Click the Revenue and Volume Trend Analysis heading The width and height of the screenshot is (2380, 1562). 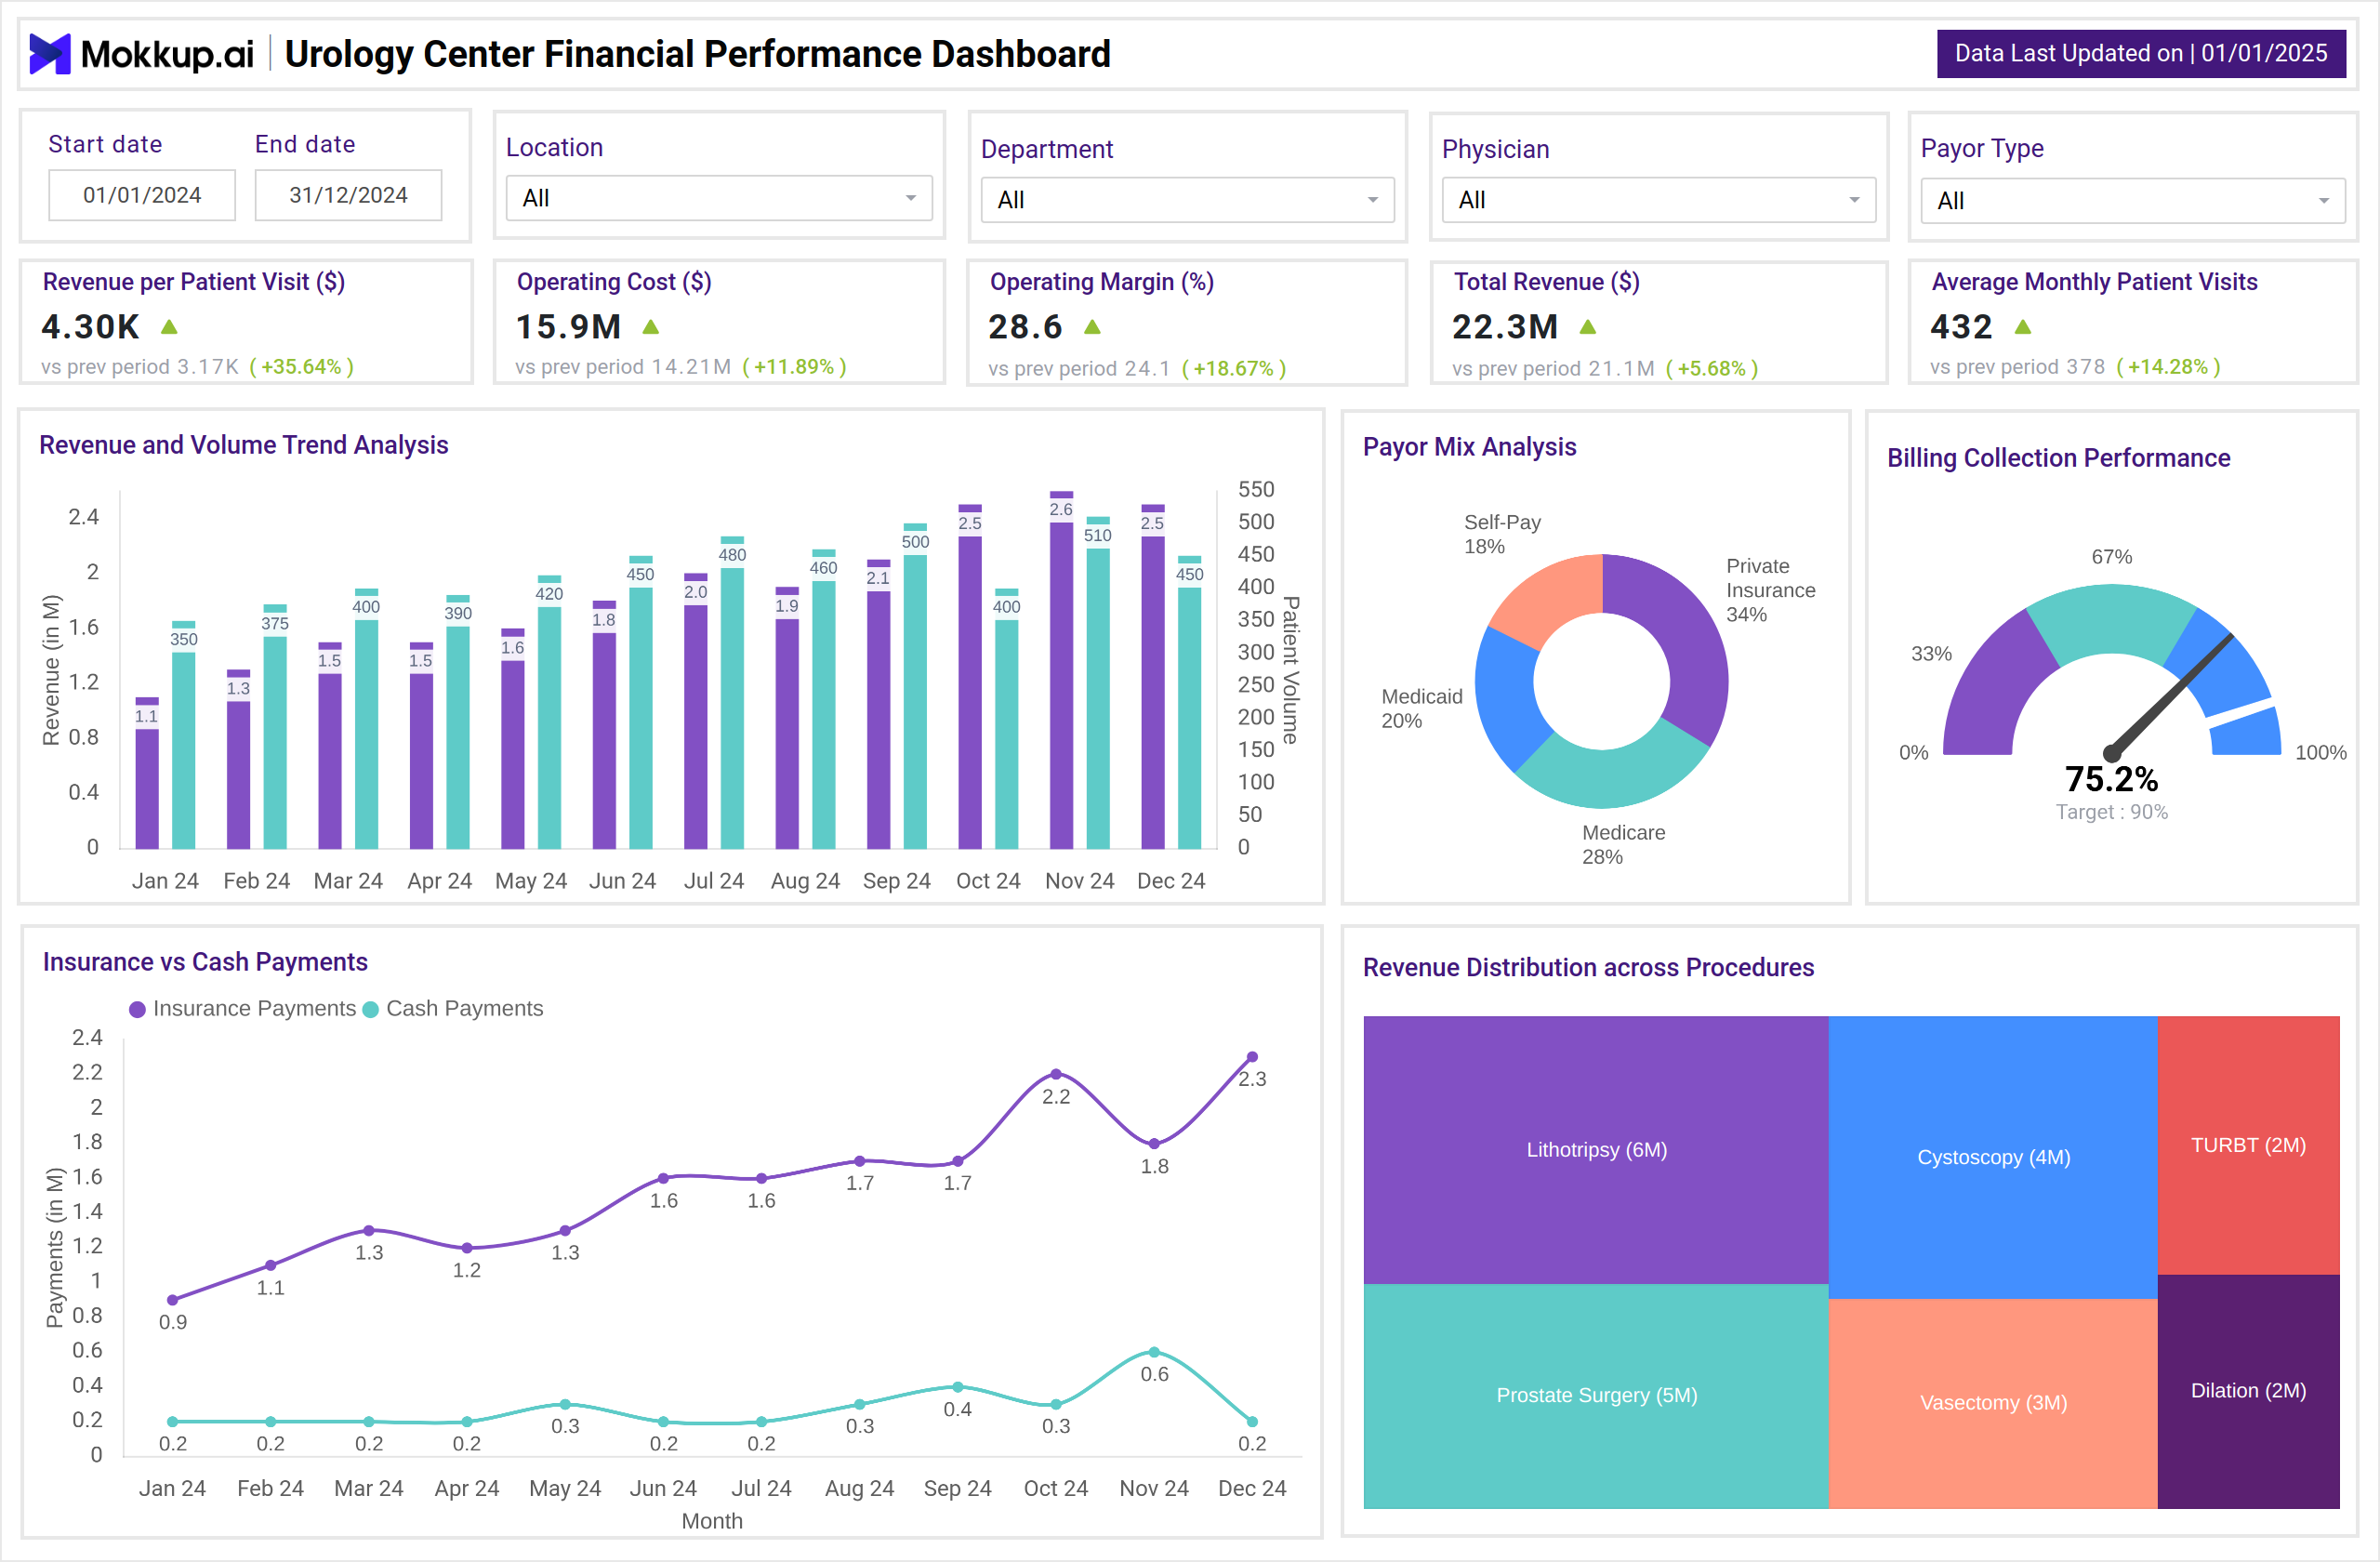[244, 445]
